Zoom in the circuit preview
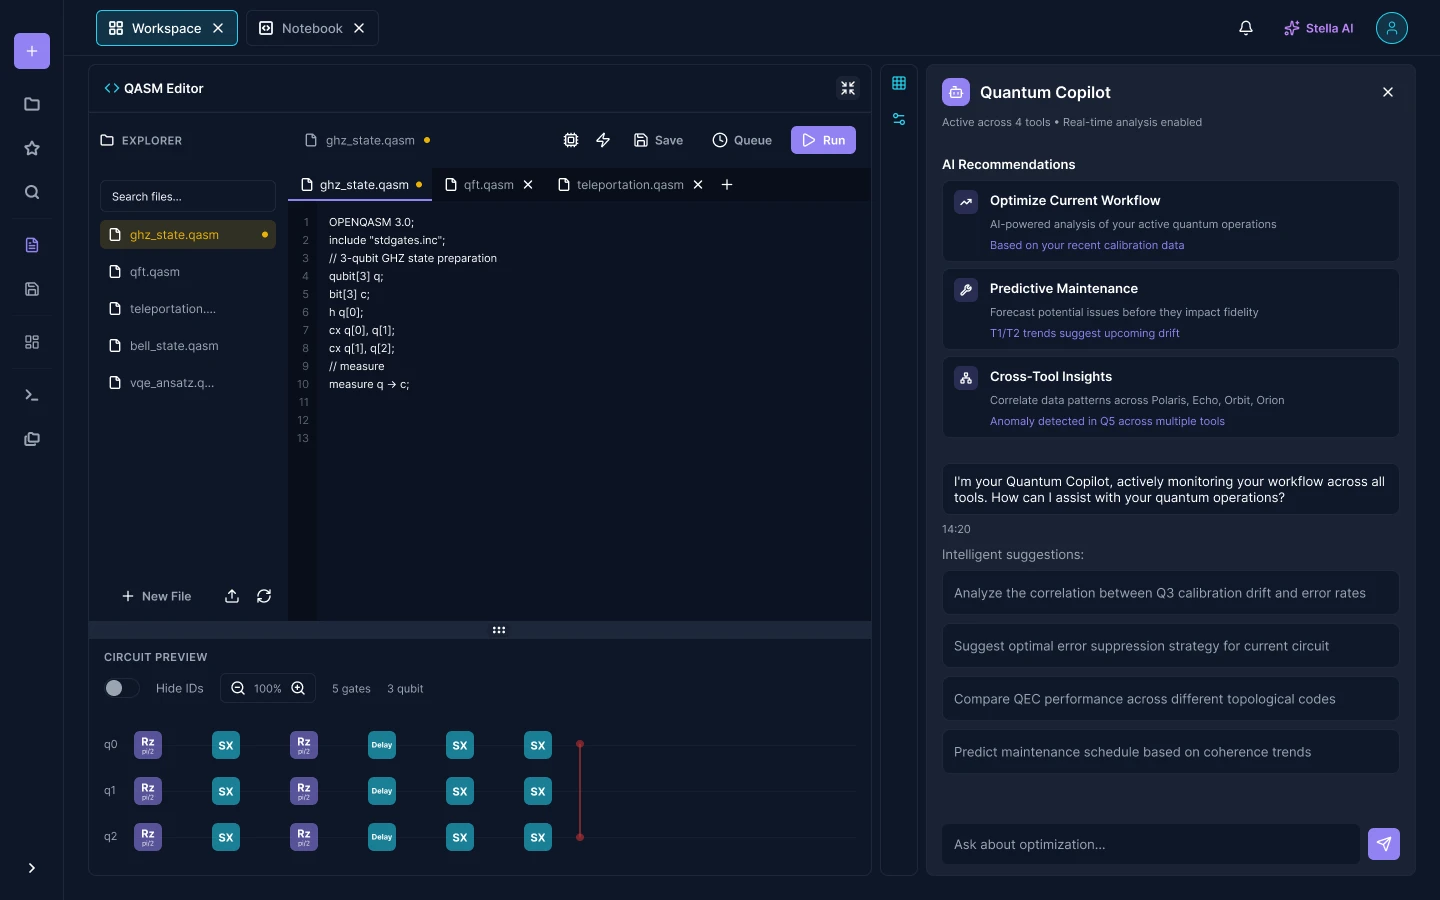 click(x=298, y=688)
